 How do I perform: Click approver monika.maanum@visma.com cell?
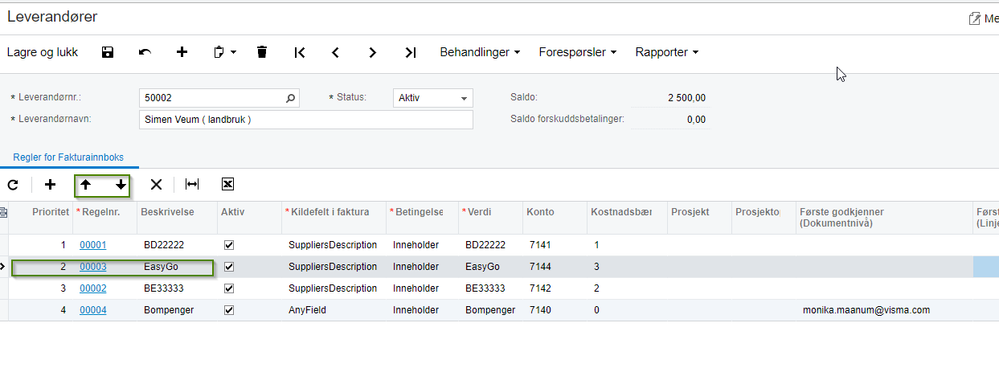point(883,311)
